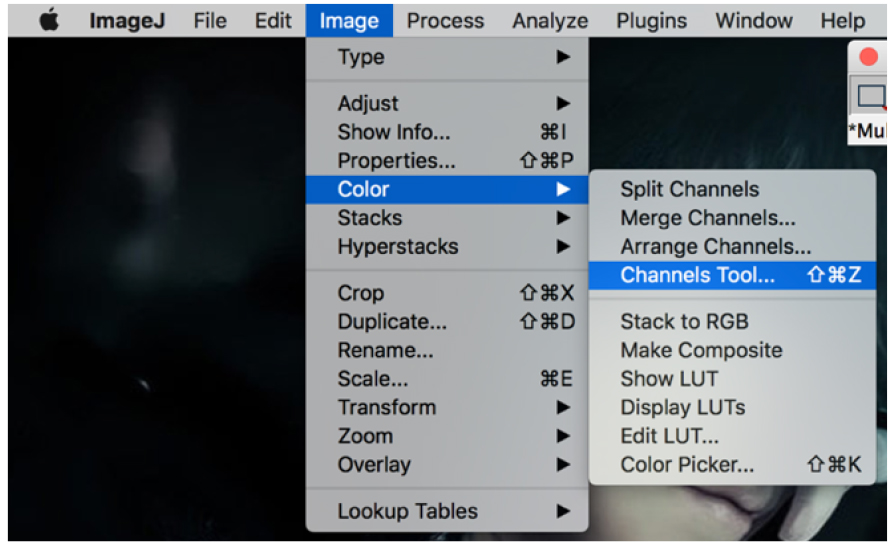This screenshot has height=544, width=892.
Task: Select Show LUT
Action: coord(732,379)
